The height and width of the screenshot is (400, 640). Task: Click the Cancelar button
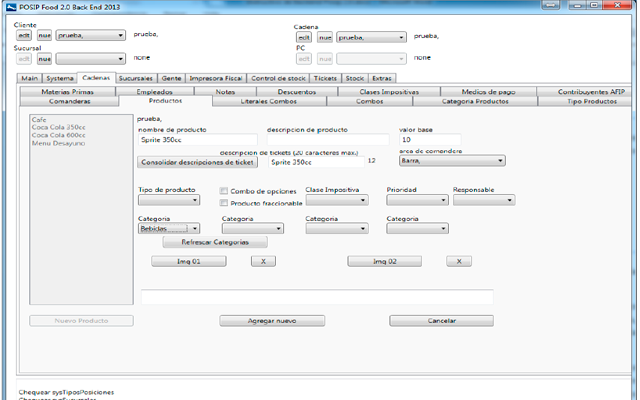(441, 321)
